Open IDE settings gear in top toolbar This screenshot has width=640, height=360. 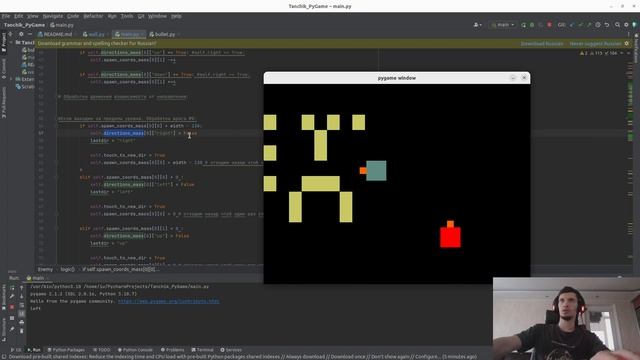[x=626, y=25]
